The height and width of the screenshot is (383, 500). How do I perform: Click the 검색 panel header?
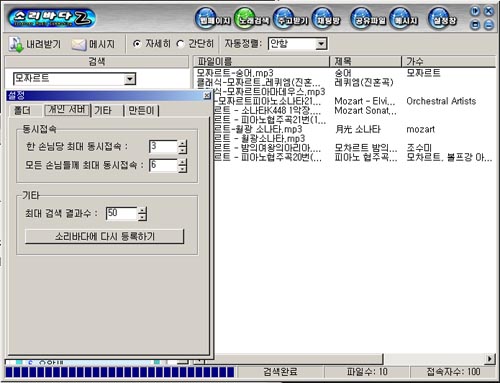coord(97,61)
